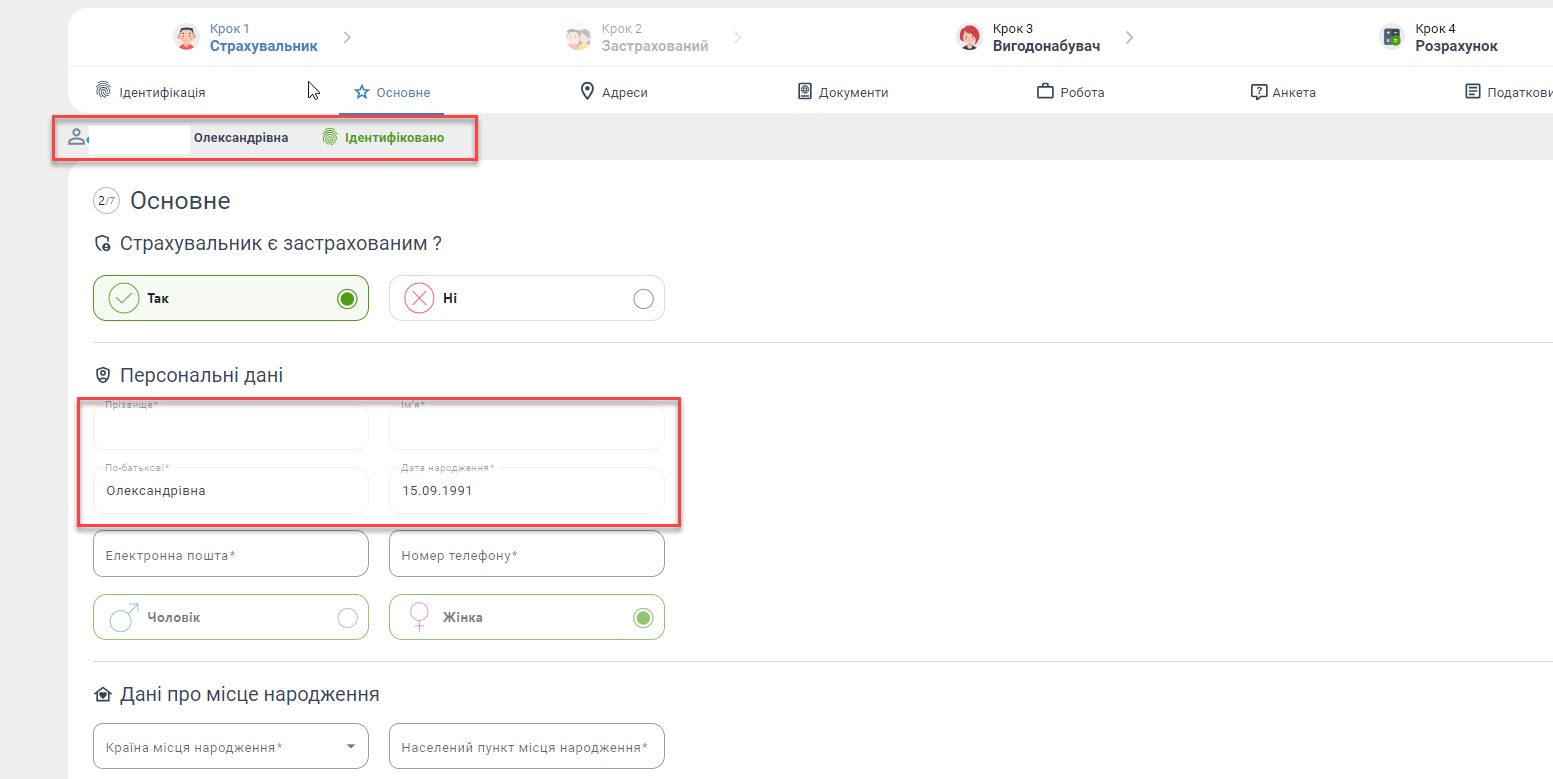
Task: Choose Чоловік as gender
Action: tap(347, 618)
